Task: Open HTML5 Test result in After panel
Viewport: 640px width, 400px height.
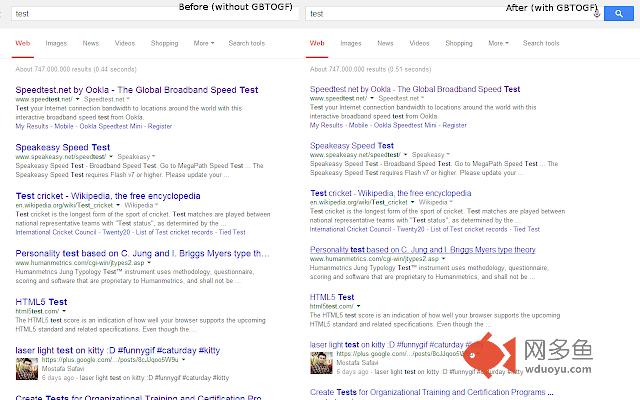Action: [x=332, y=297]
